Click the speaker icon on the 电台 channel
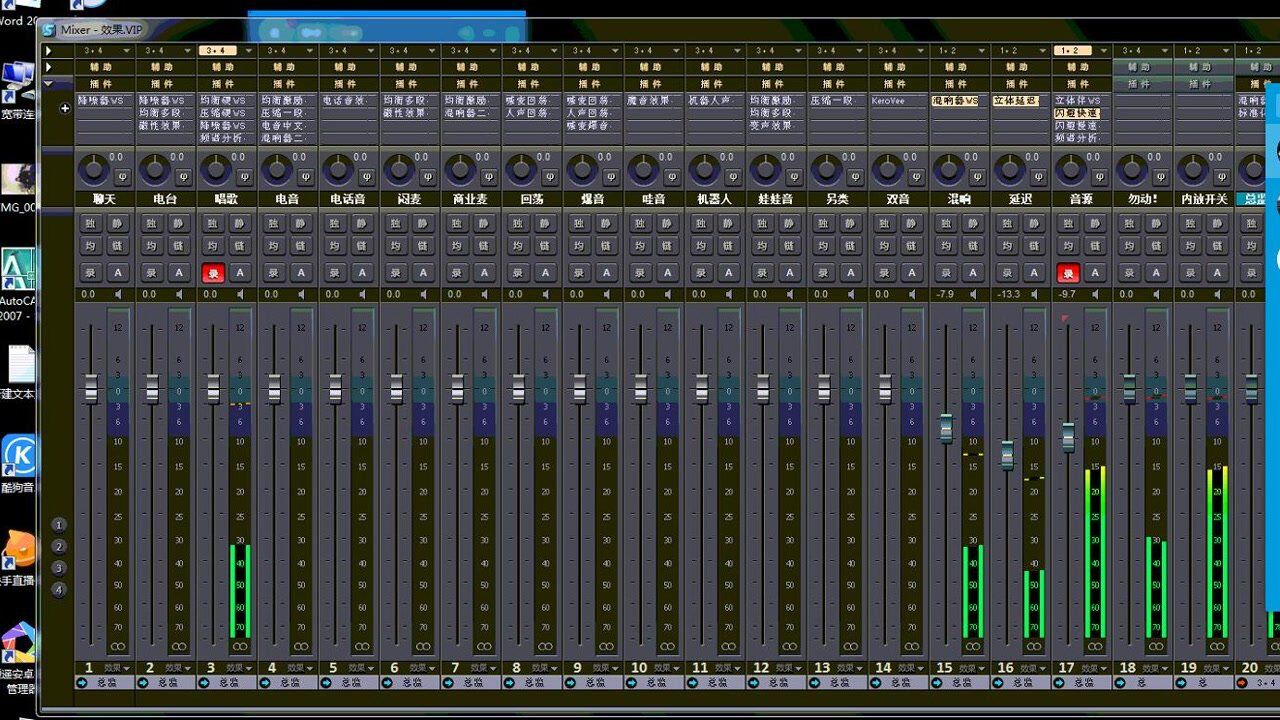Image resolution: width=1280 pixels, height=720 pixels. [x=181, y=294]
